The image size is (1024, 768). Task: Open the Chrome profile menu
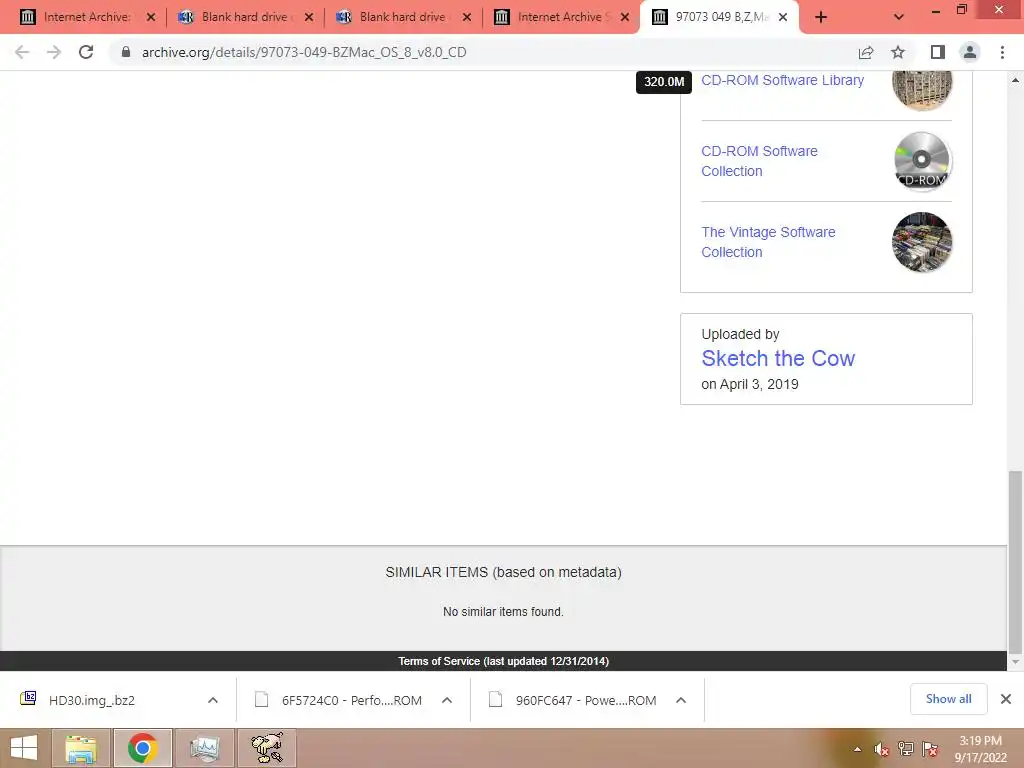[x=970, y=52]
